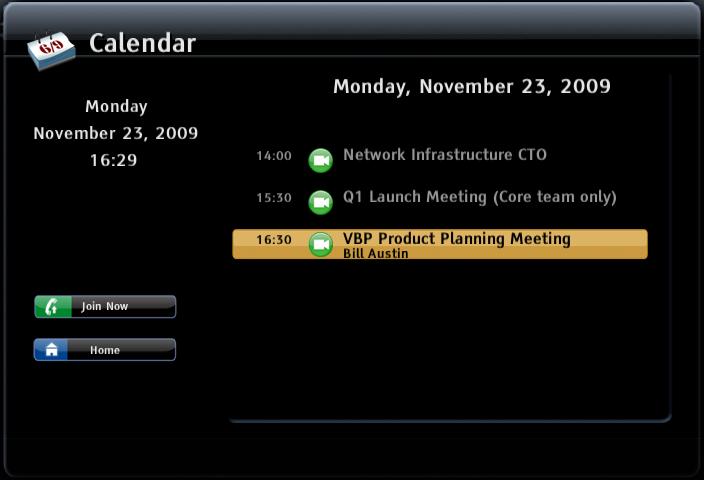Select the Network Infrastructure CTO meeting

(x=444, y=155)
